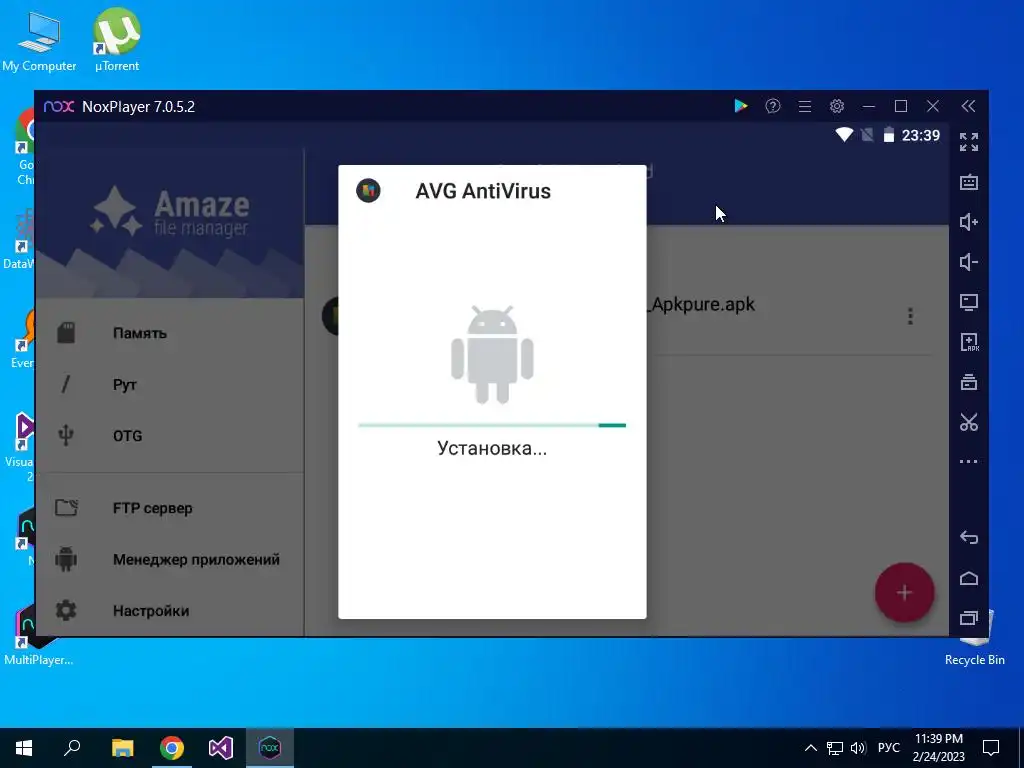The image size is (1024, 768).
Task: Open the Nox sidebar screen display icon
Action: pos(968,302)
